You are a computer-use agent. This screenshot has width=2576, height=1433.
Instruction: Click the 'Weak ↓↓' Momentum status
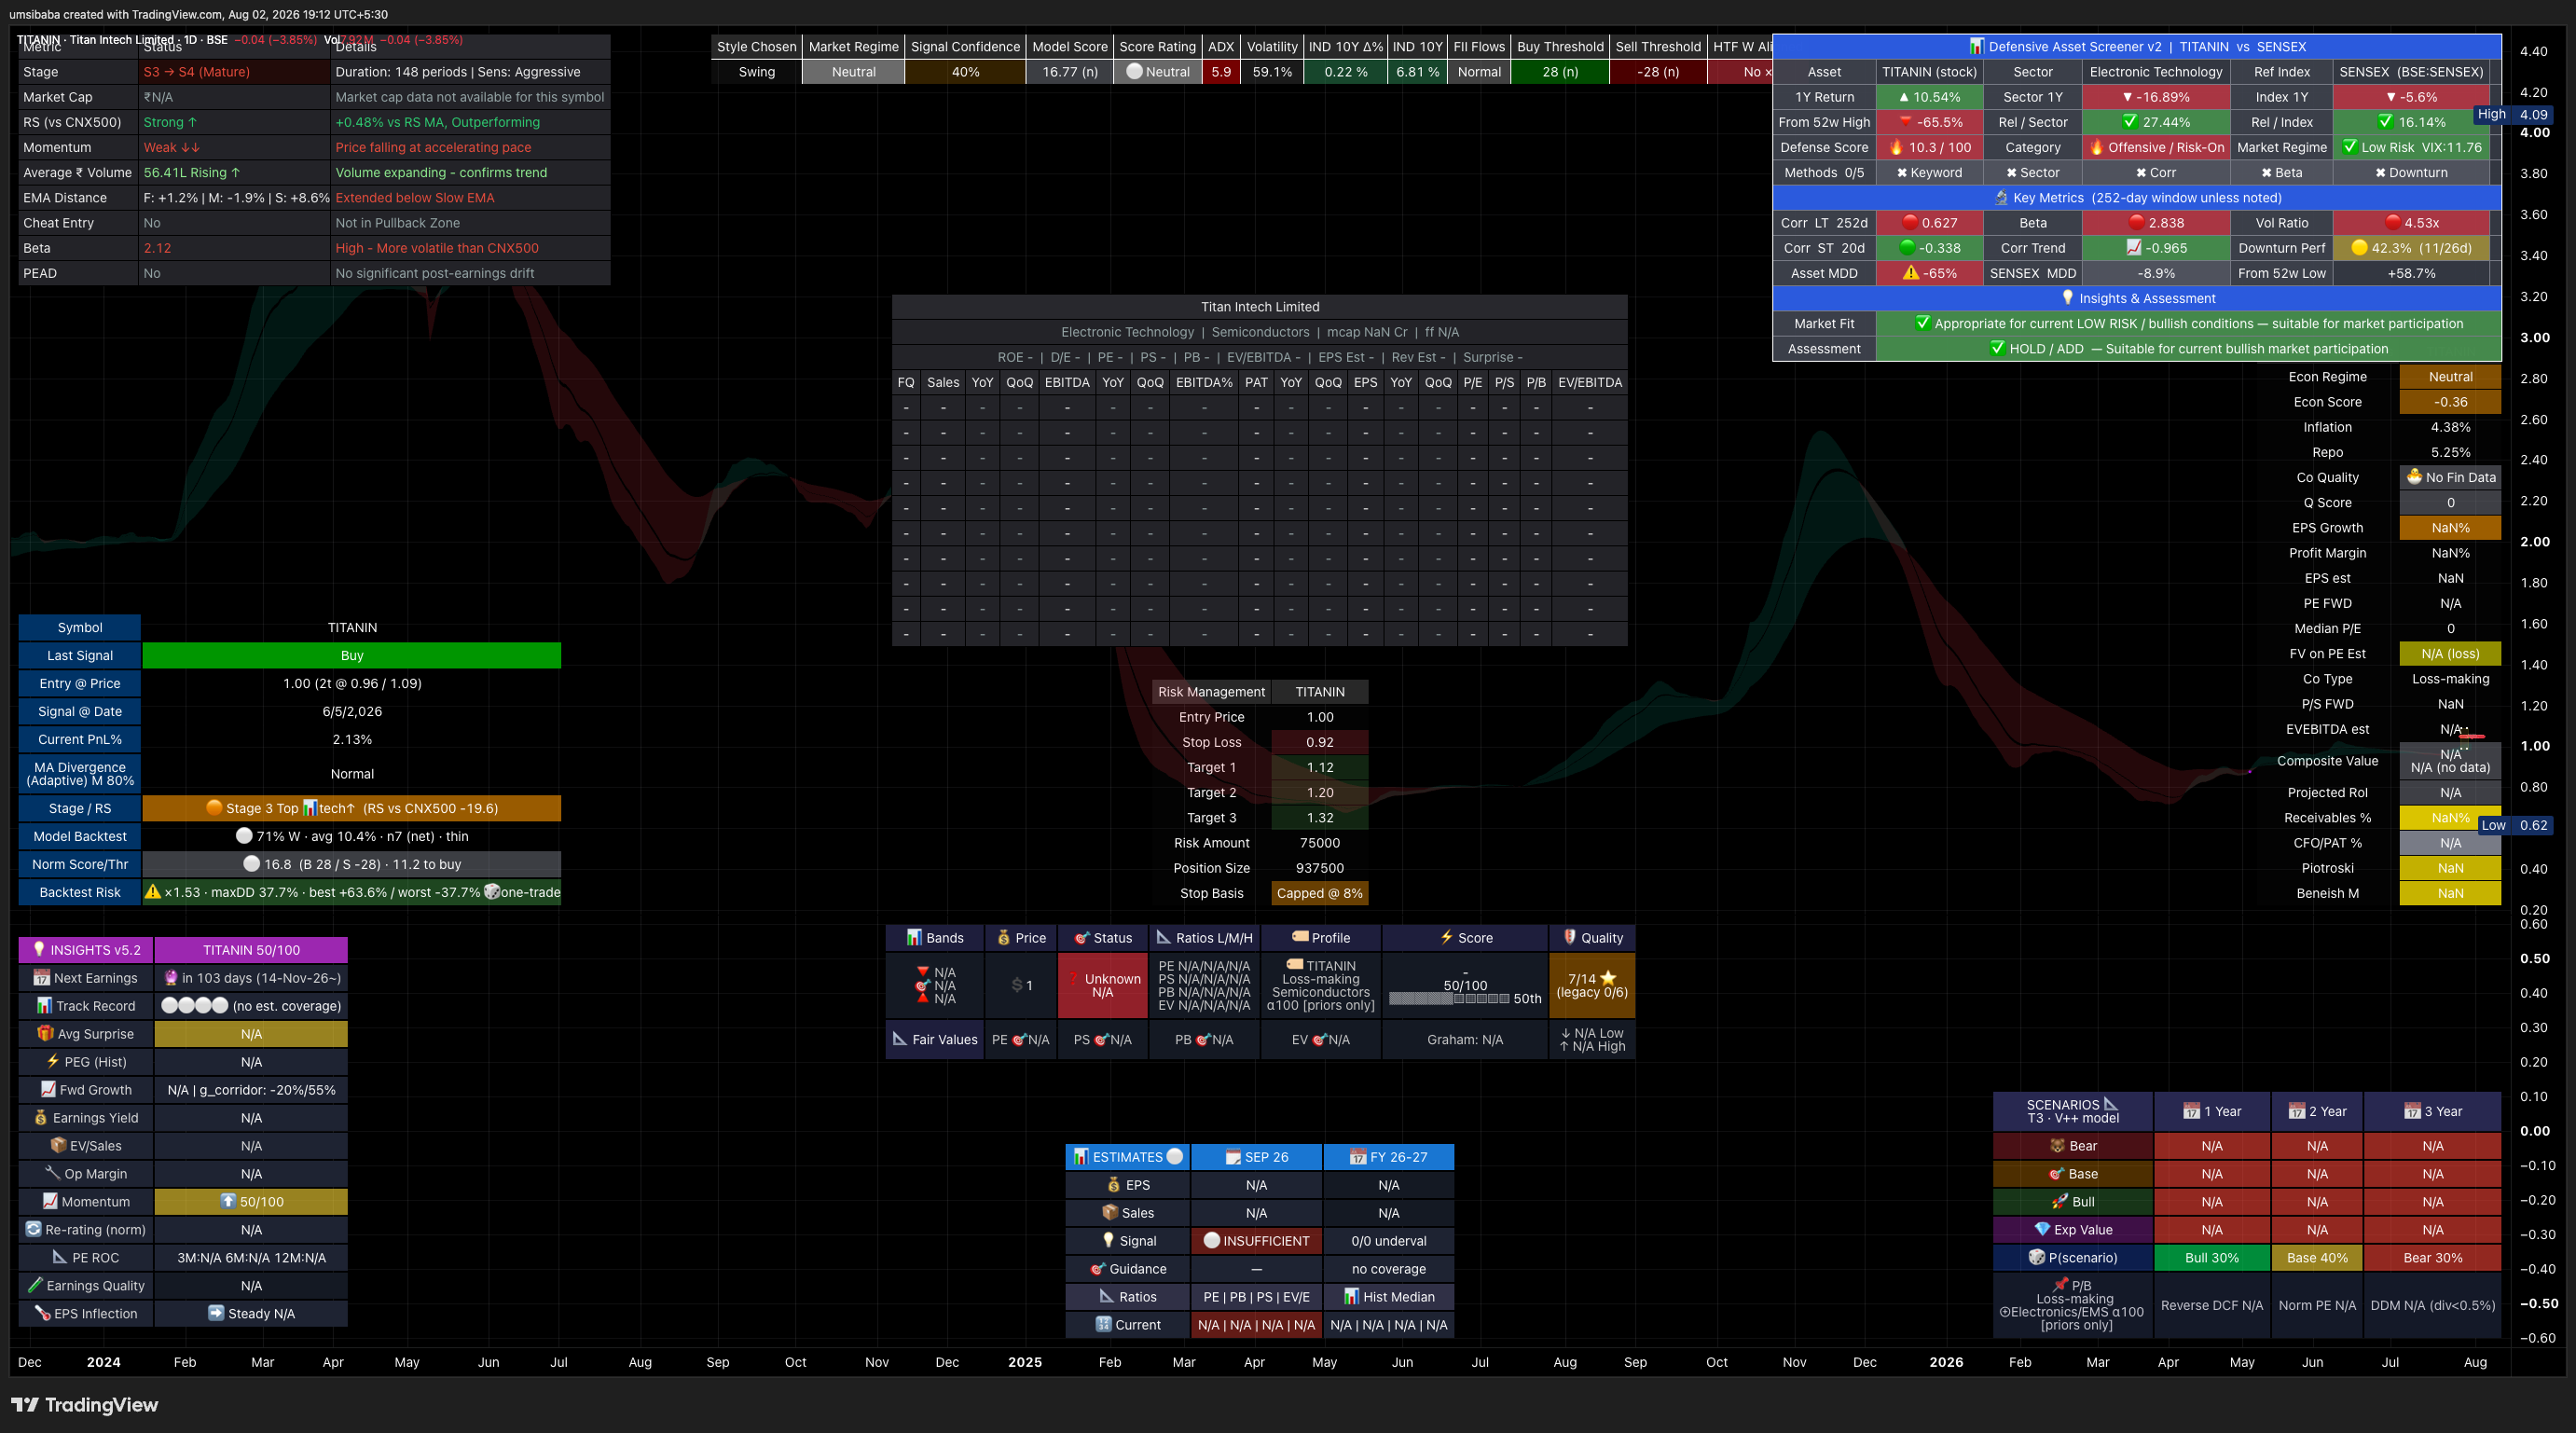tap(172, 147)
